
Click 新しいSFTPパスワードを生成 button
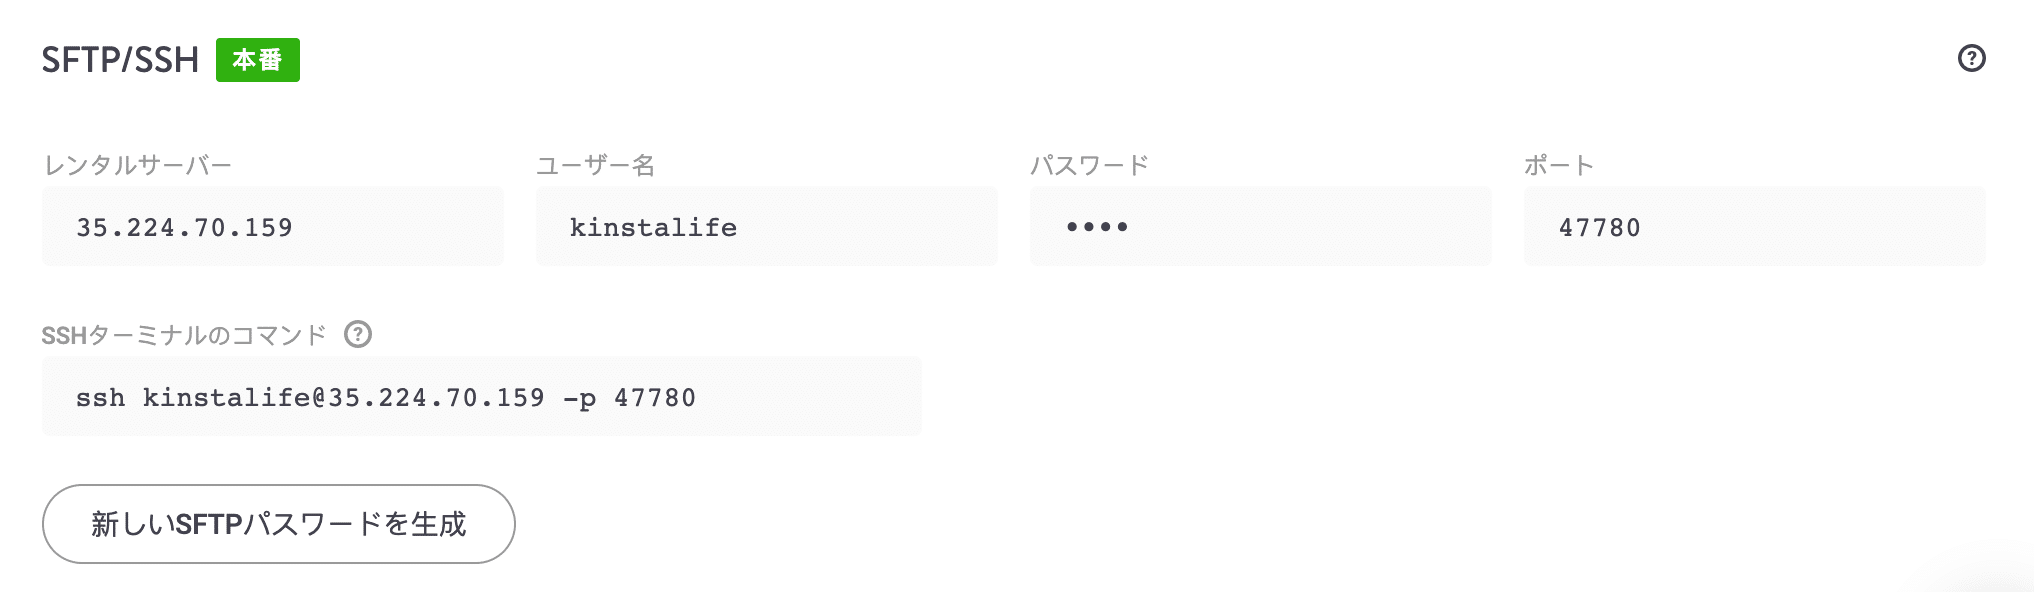tap(278, 523)
